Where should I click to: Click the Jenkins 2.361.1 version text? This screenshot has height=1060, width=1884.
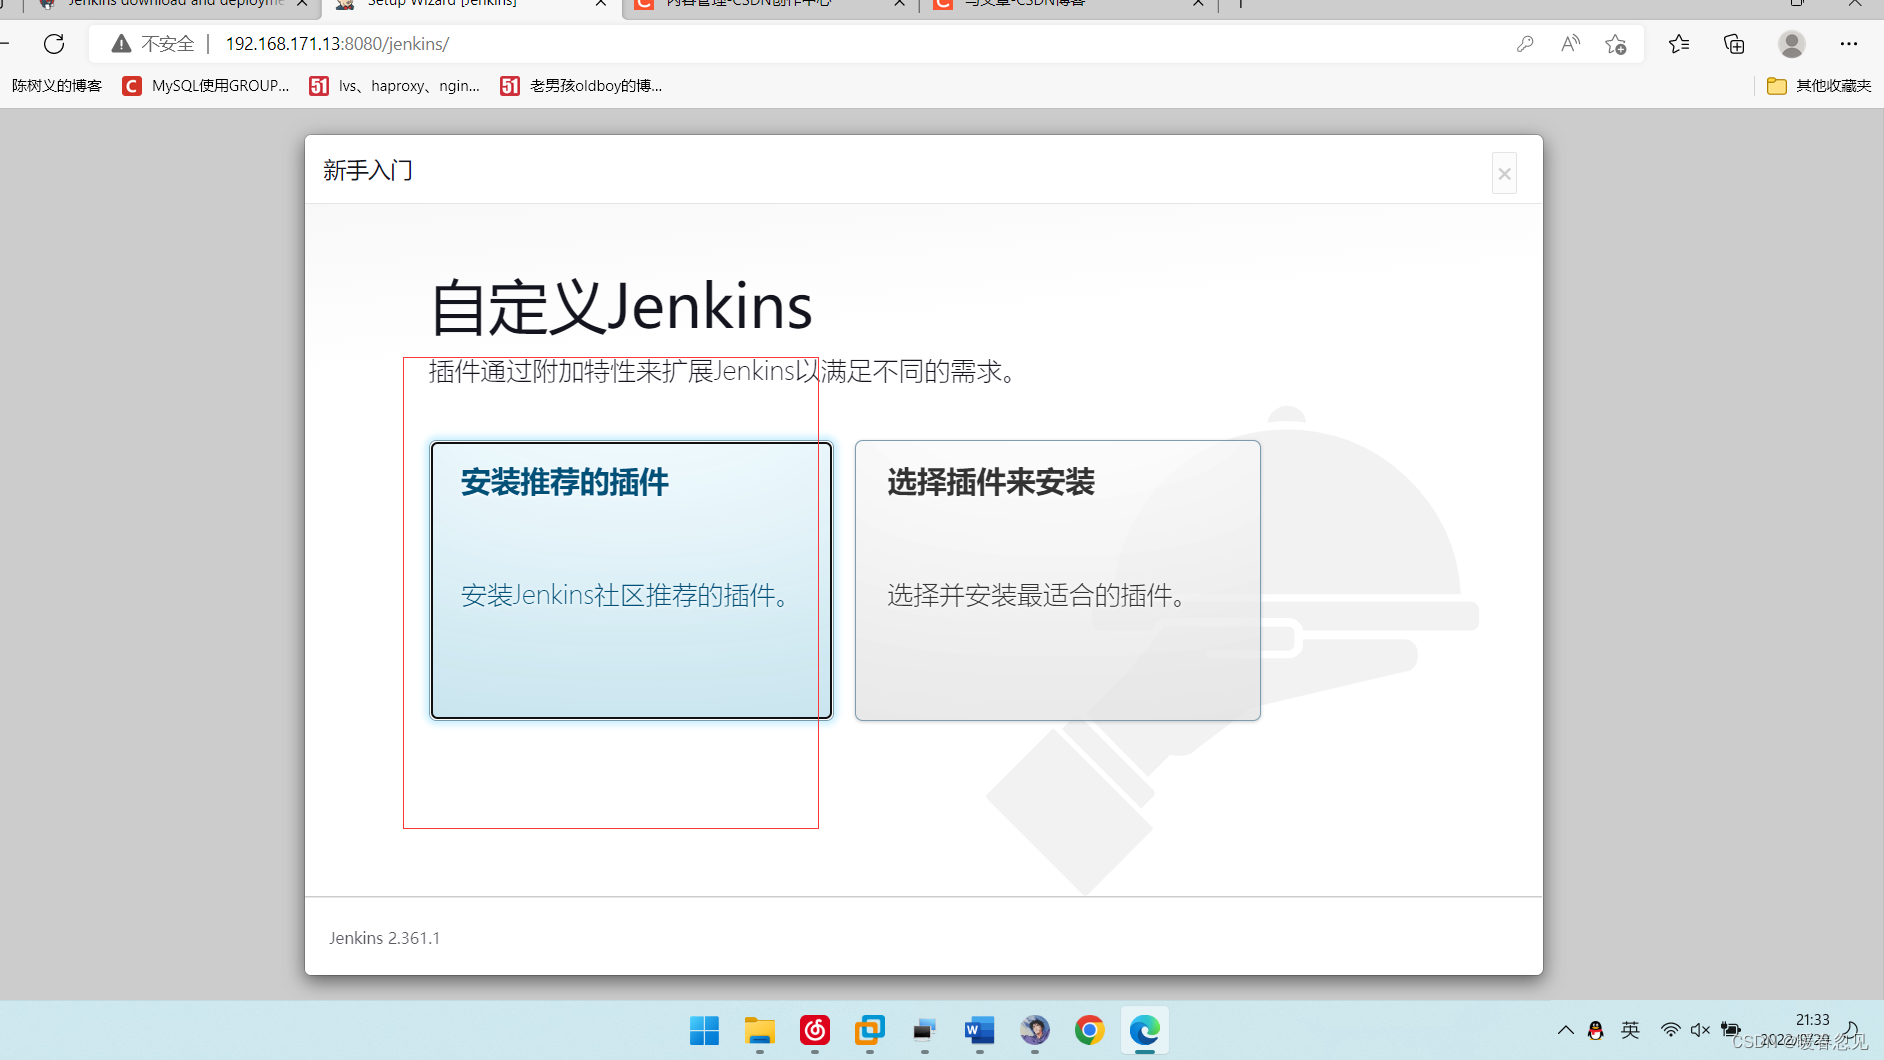click(385, 938)
